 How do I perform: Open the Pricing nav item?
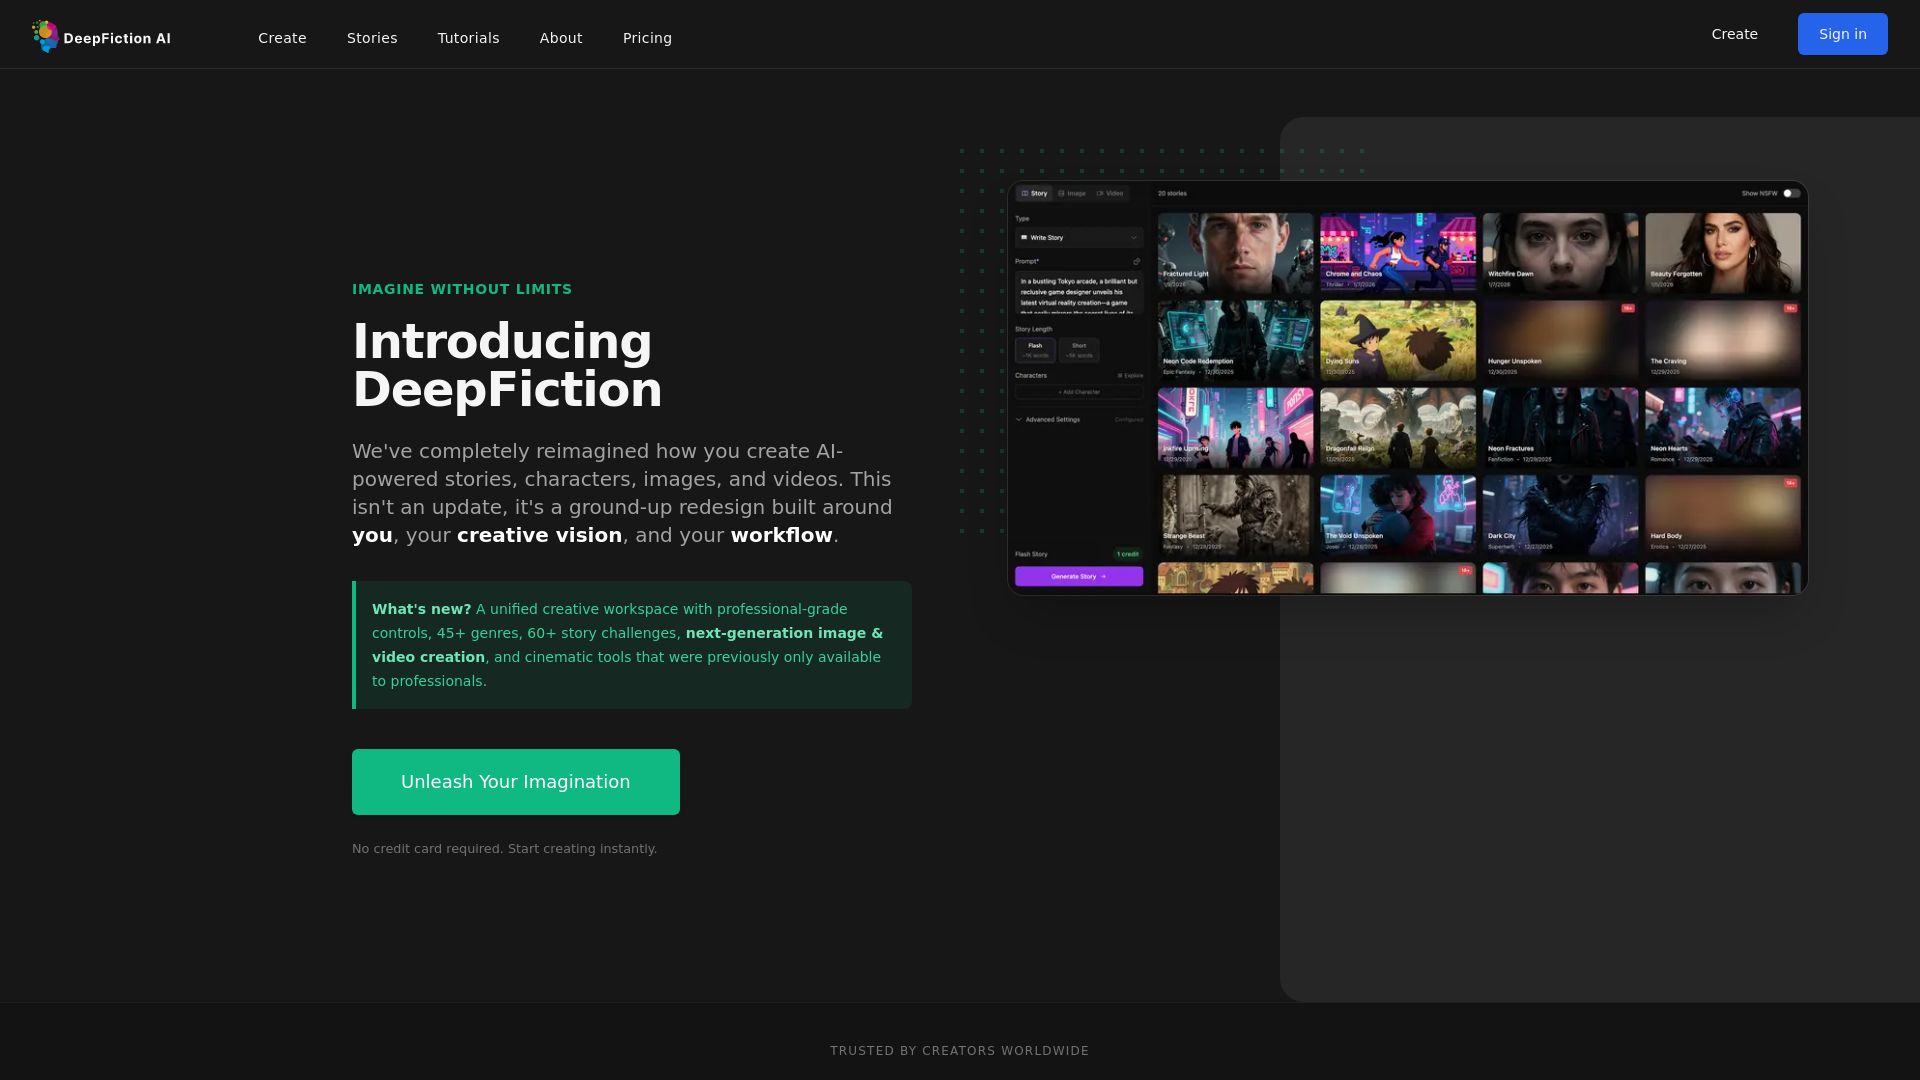point(647,38)
